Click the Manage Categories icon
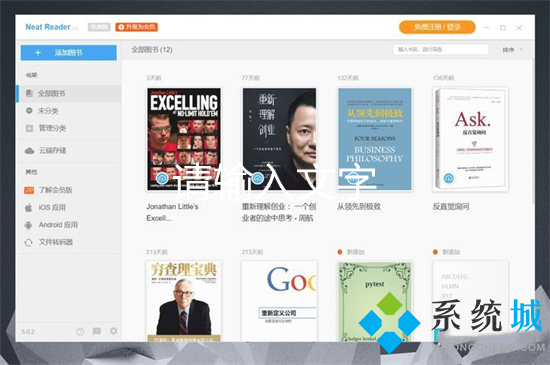This screenshot has height=365, width=550. 29,128
